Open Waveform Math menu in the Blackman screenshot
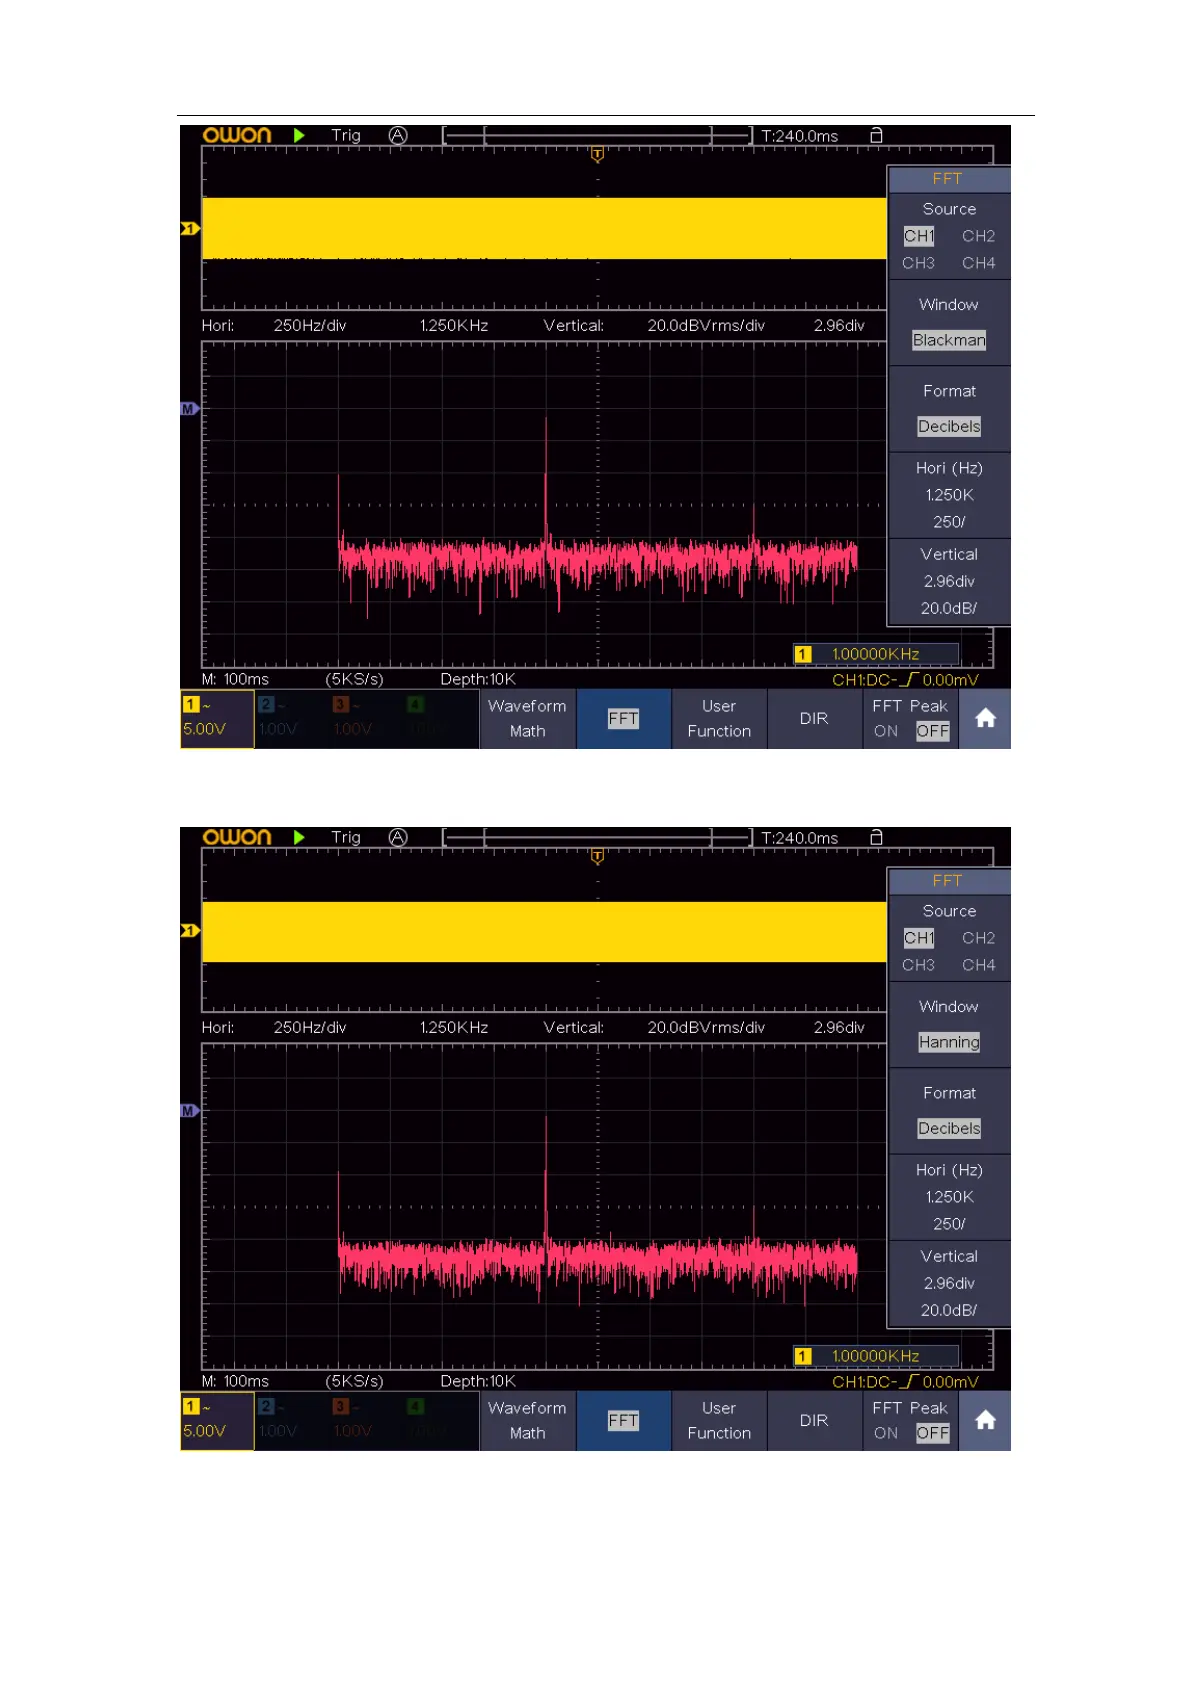 coord(527,718)
